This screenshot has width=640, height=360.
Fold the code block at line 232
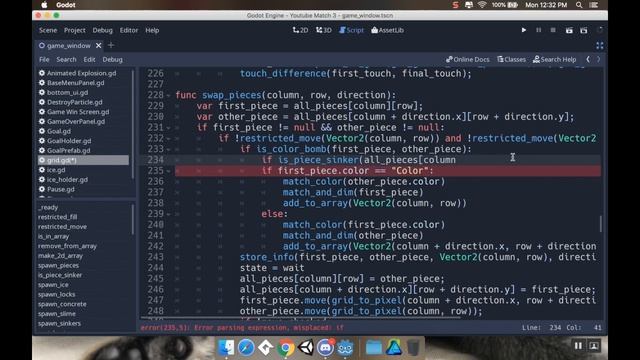(169, 138)
